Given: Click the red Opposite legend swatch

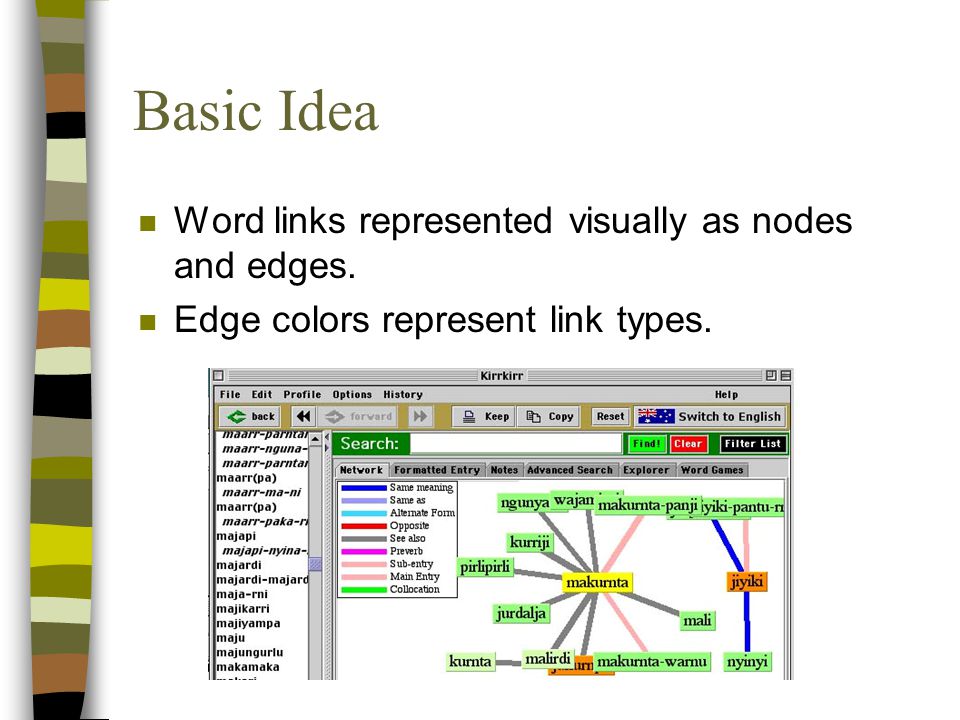Looking at the screenshot, I should coord(364,526).
